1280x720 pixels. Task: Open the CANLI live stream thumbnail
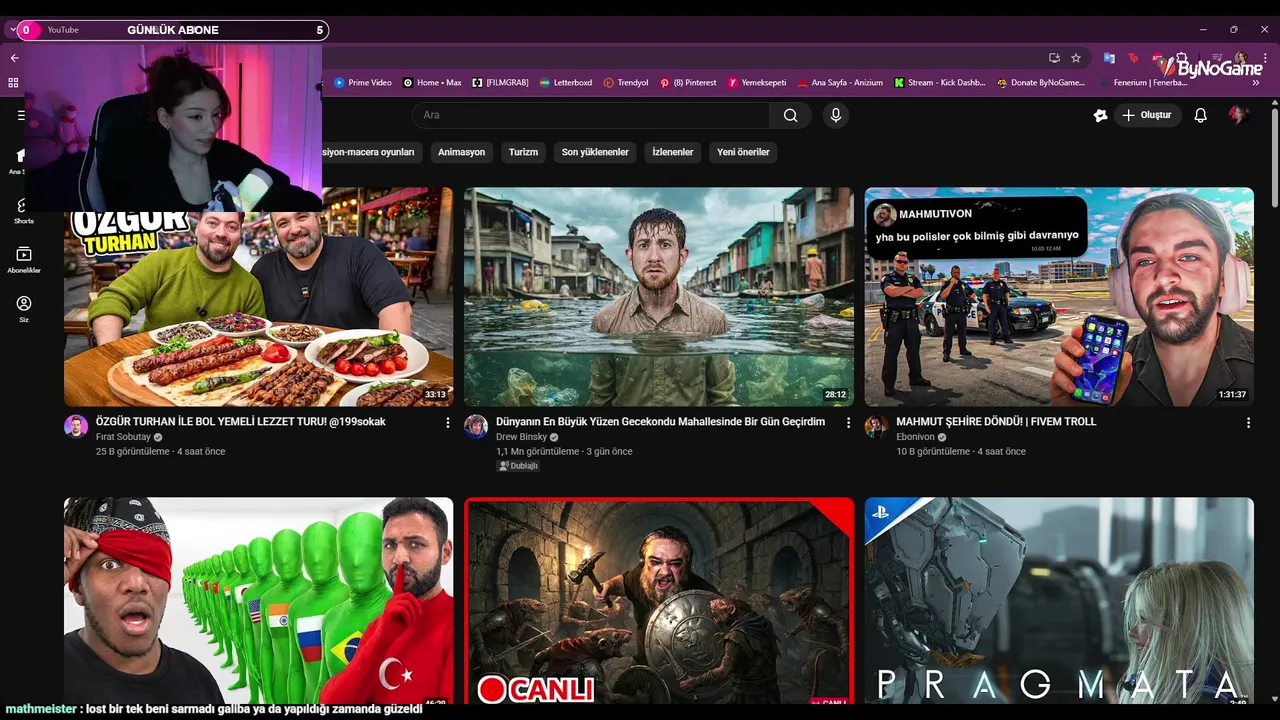[659, 601]
